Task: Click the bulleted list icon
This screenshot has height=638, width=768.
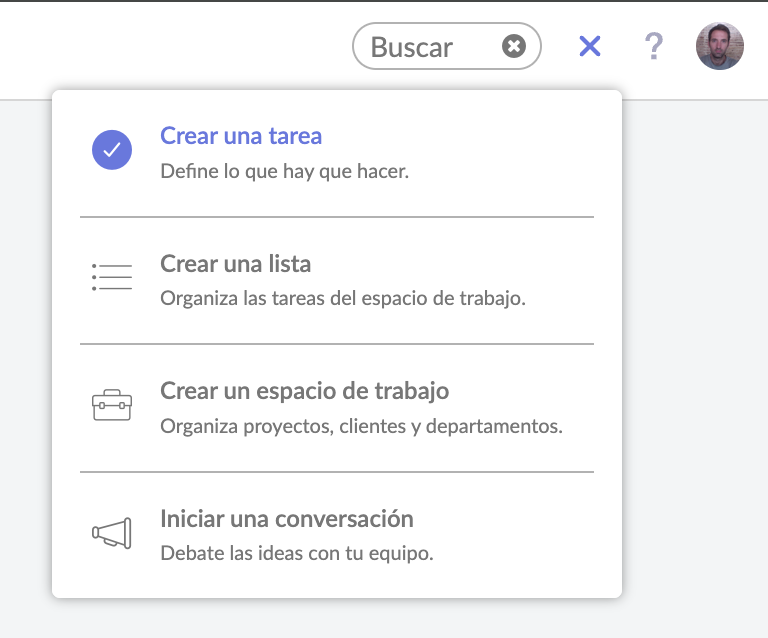Action: (x=112, y=277)
